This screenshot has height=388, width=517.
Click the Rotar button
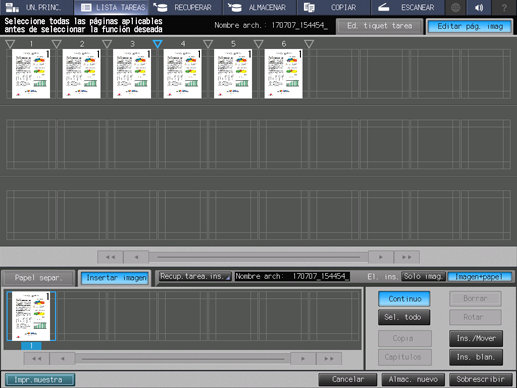475,317
